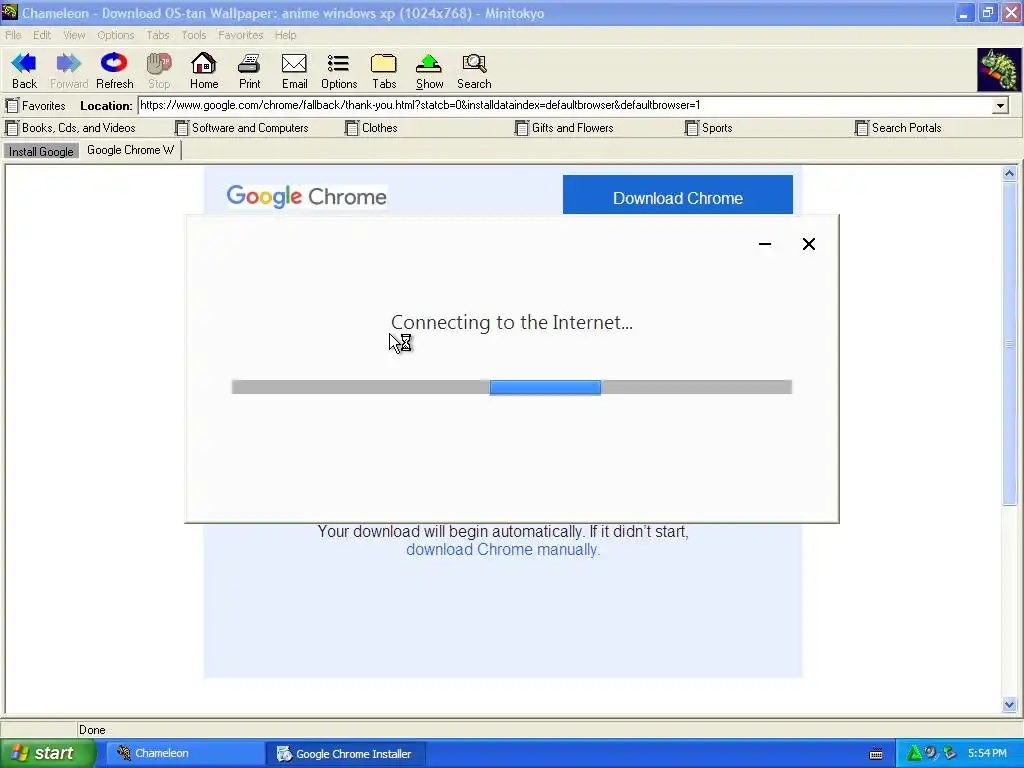The height and width of the screenshot is (768, 1024).
Task: Print the page using the printer icon
Action: (249, 63)
